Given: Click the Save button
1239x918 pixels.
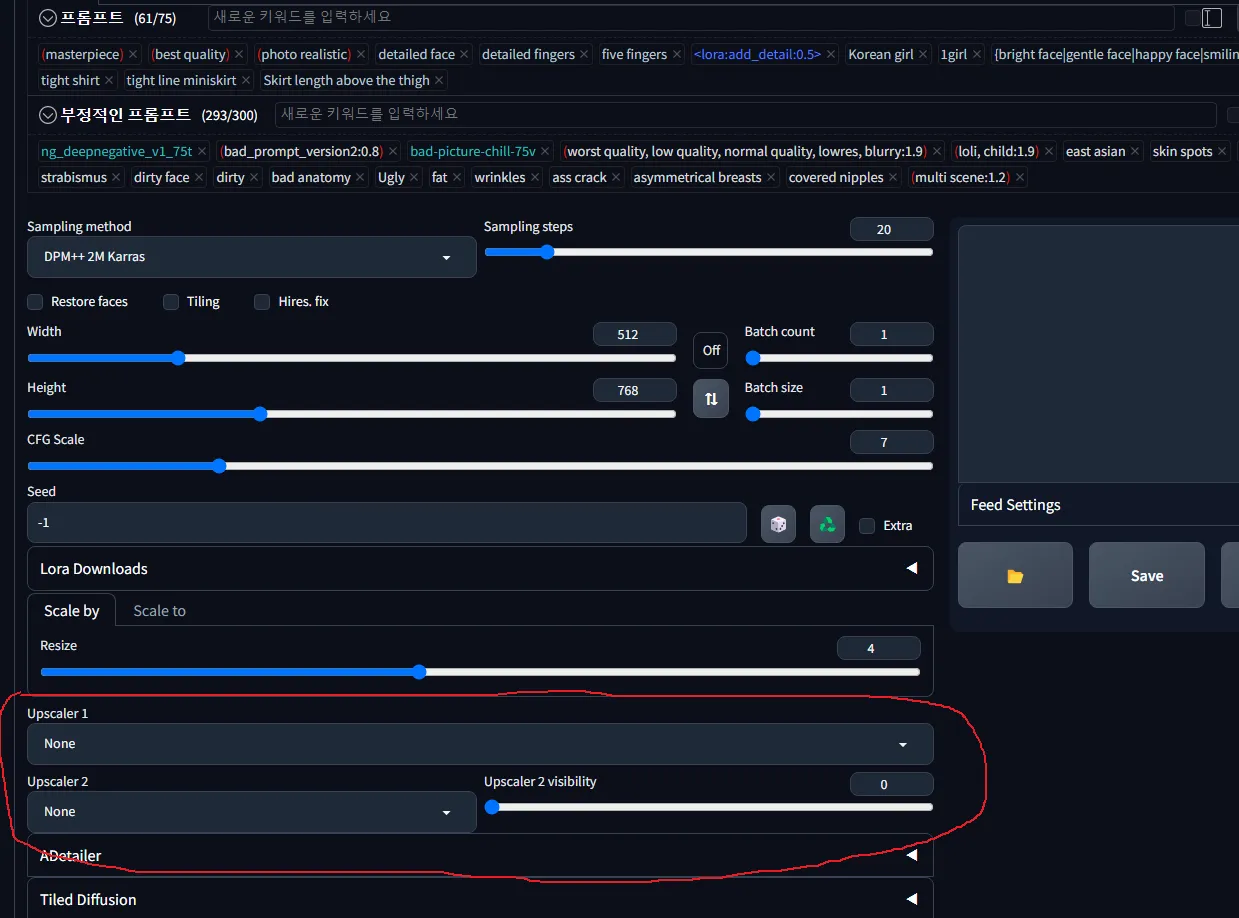Looking at the screenshot, I should click(x=1147, y=575).
